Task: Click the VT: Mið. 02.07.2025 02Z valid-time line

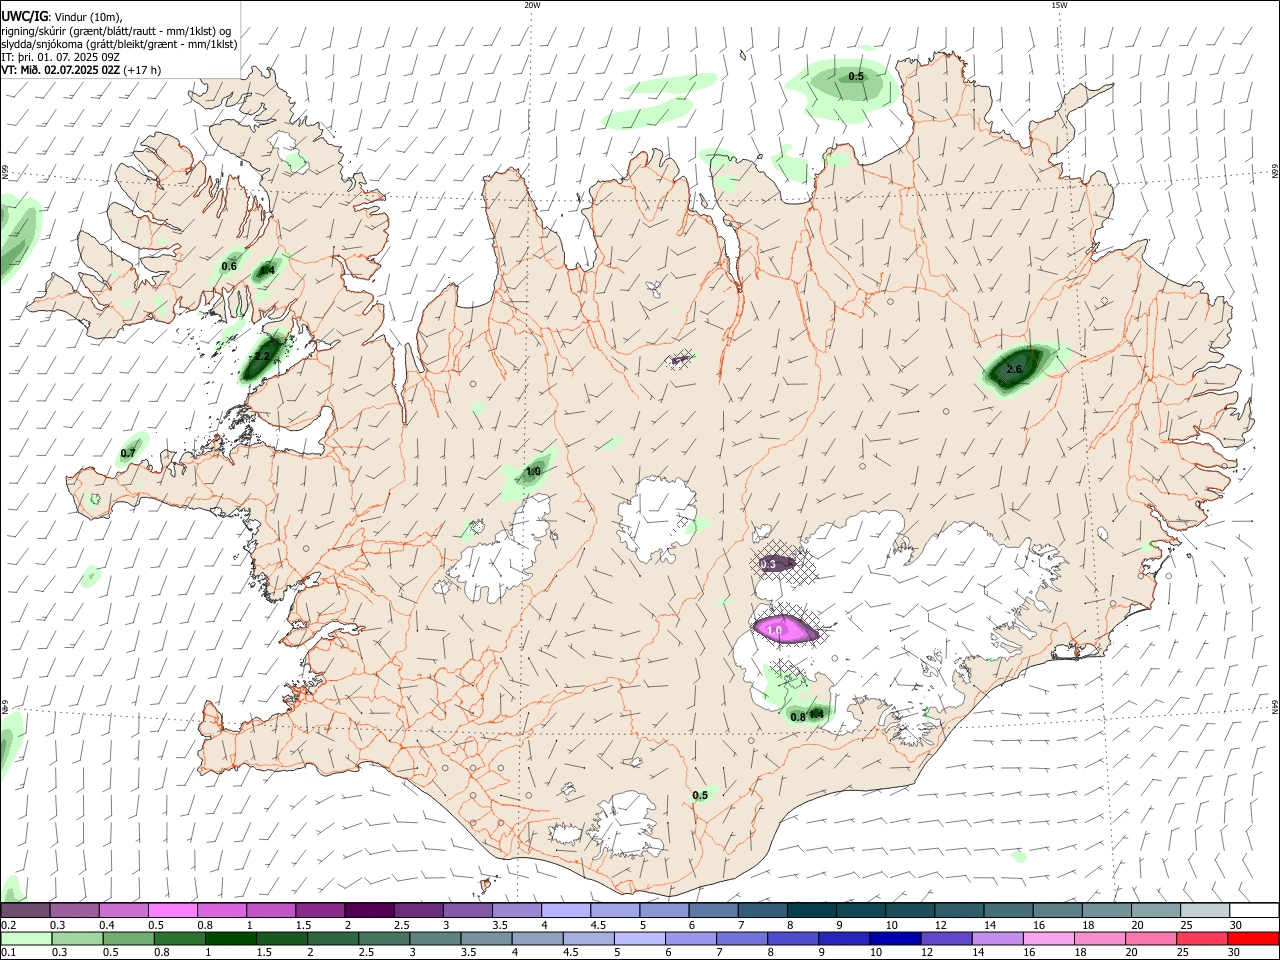Action: 81,70
